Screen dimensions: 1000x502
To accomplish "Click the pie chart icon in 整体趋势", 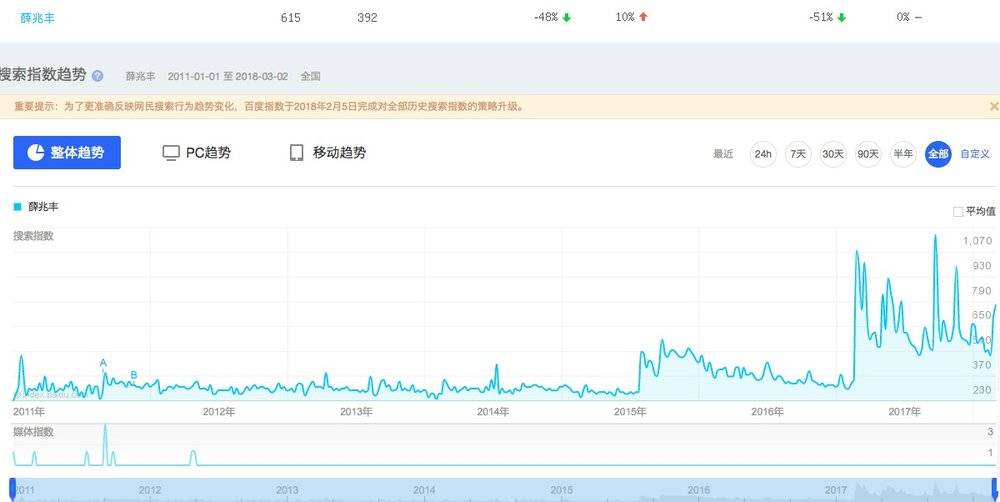I will (x=36, y=152).
